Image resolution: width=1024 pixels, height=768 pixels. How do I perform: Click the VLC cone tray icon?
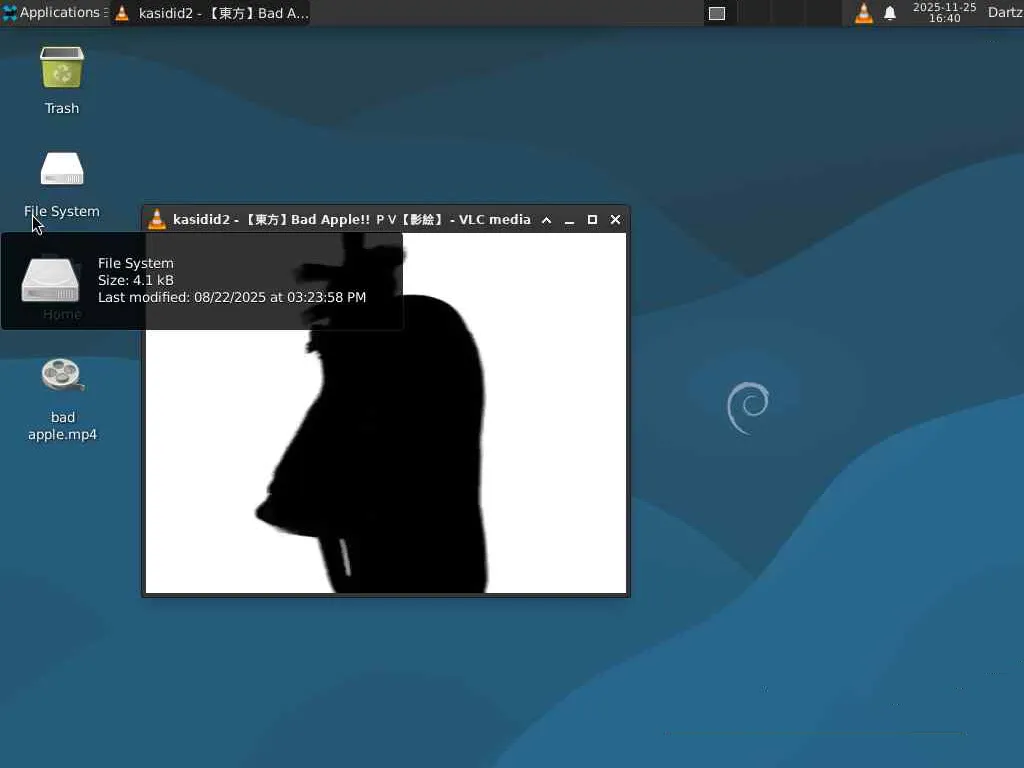click(863, 13)
